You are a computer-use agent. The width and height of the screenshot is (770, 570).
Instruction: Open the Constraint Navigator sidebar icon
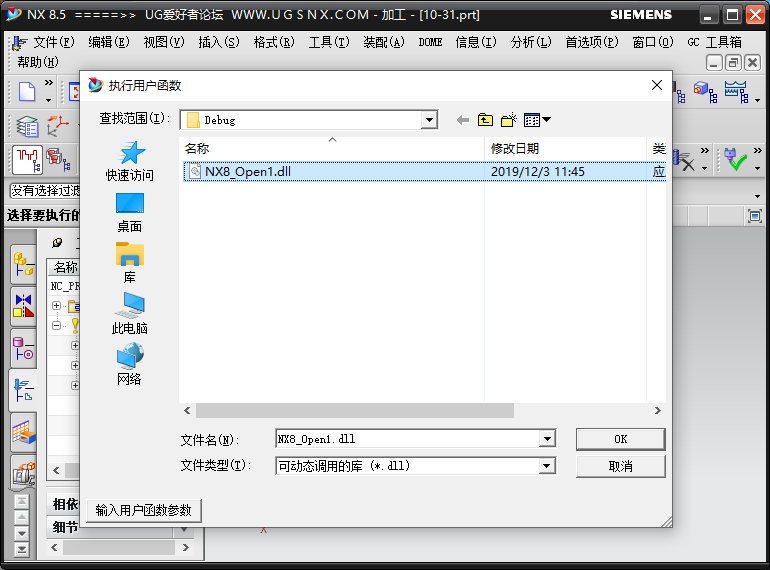pos(23,305)
